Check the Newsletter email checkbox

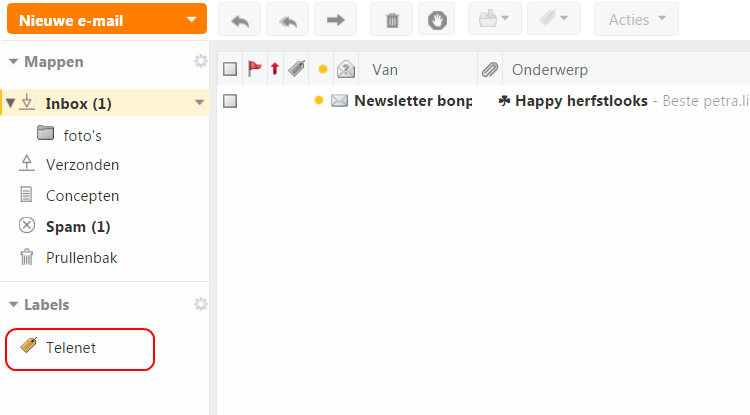click(x=230, y=101)
